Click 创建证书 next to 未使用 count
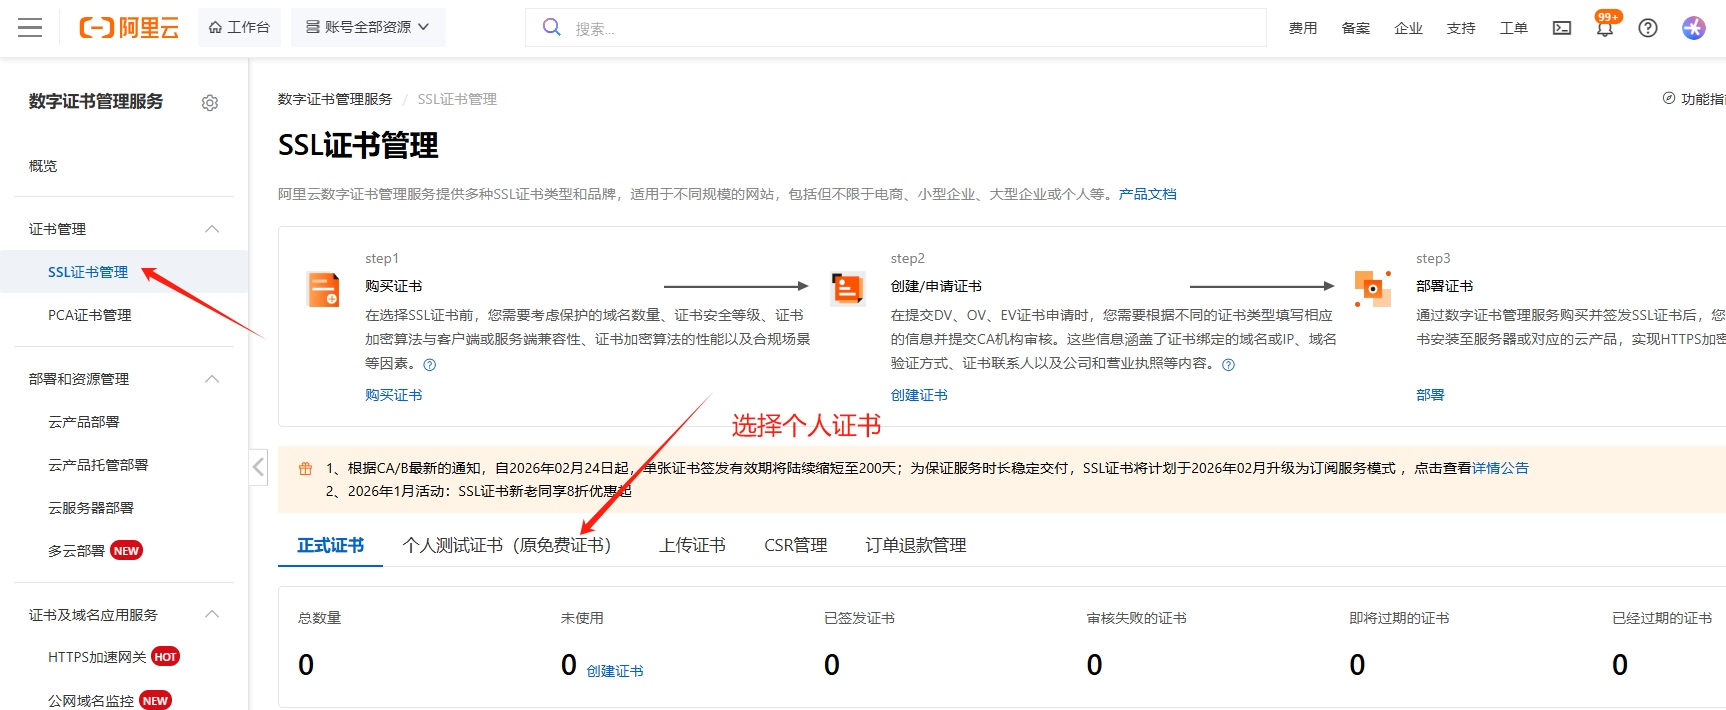The image size is (1726, 710). (x=615, y=671)
